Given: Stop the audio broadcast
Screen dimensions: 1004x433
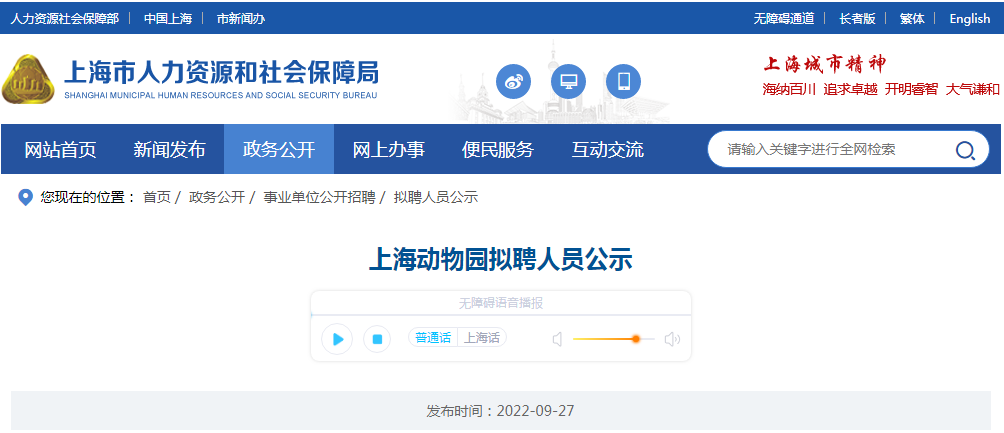Looking at the screenshot, I should (x=377, y=339).
